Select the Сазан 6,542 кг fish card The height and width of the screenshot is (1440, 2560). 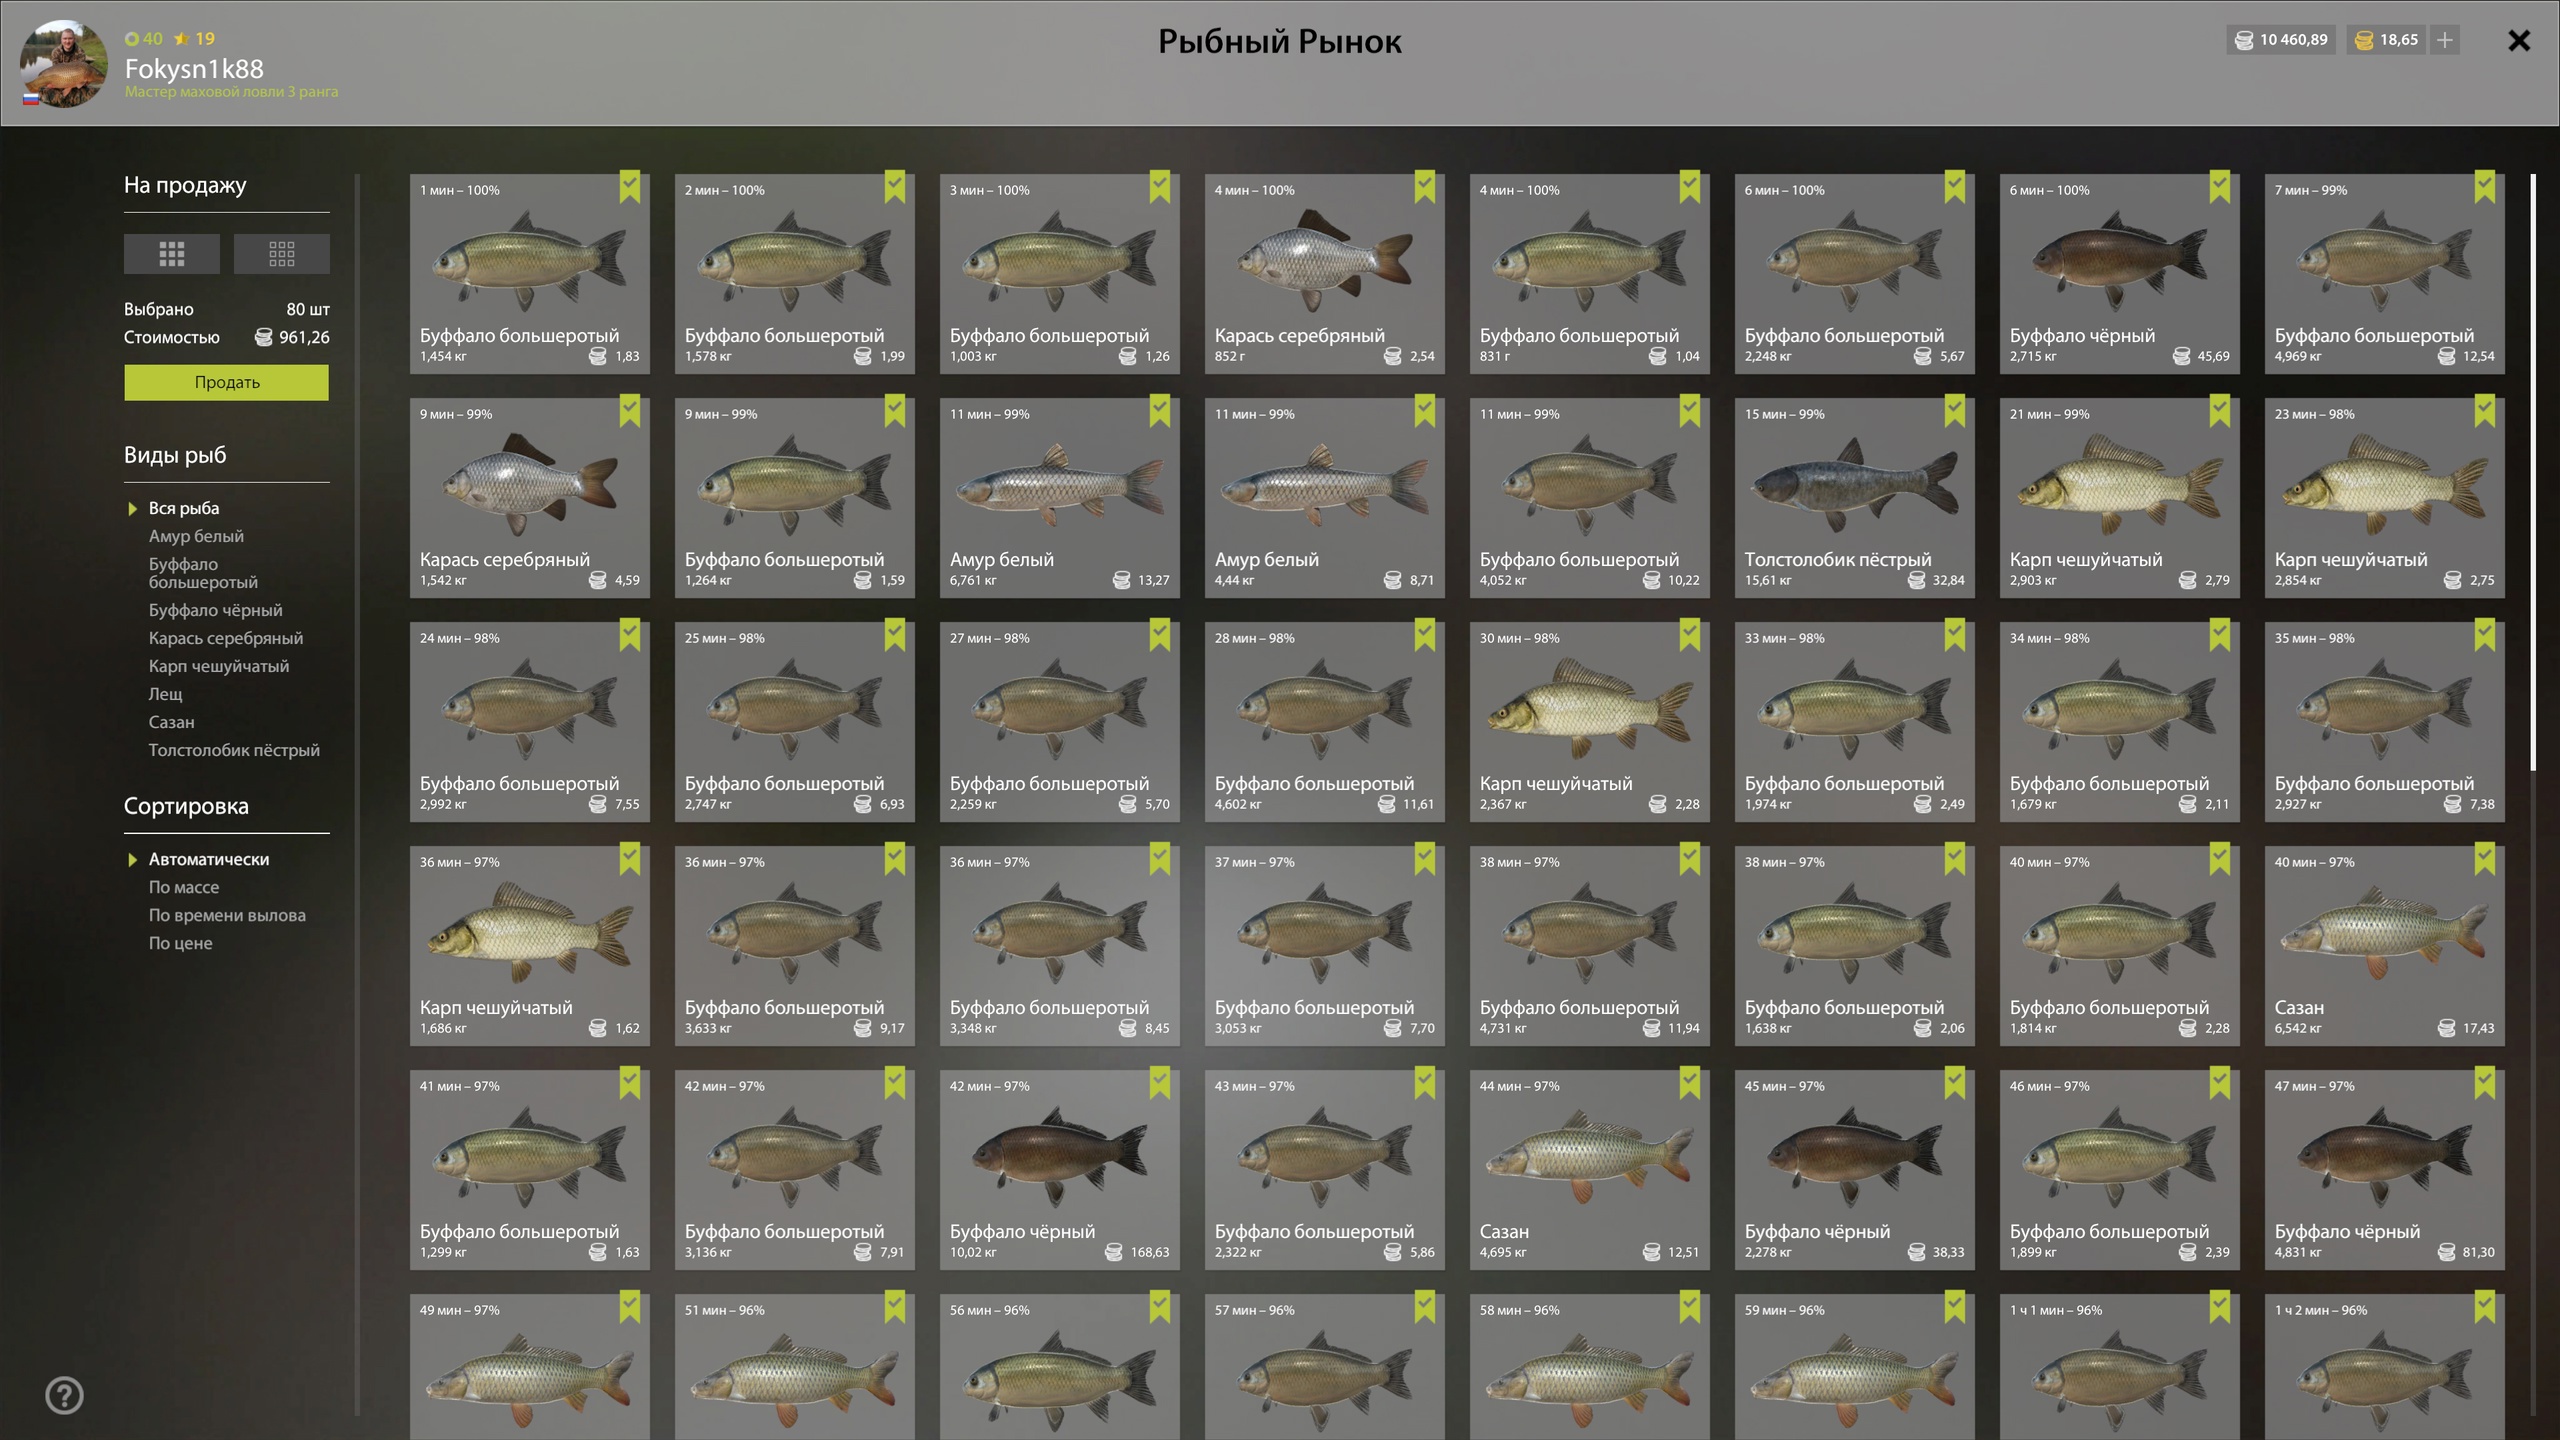(x=2384, y=946)
